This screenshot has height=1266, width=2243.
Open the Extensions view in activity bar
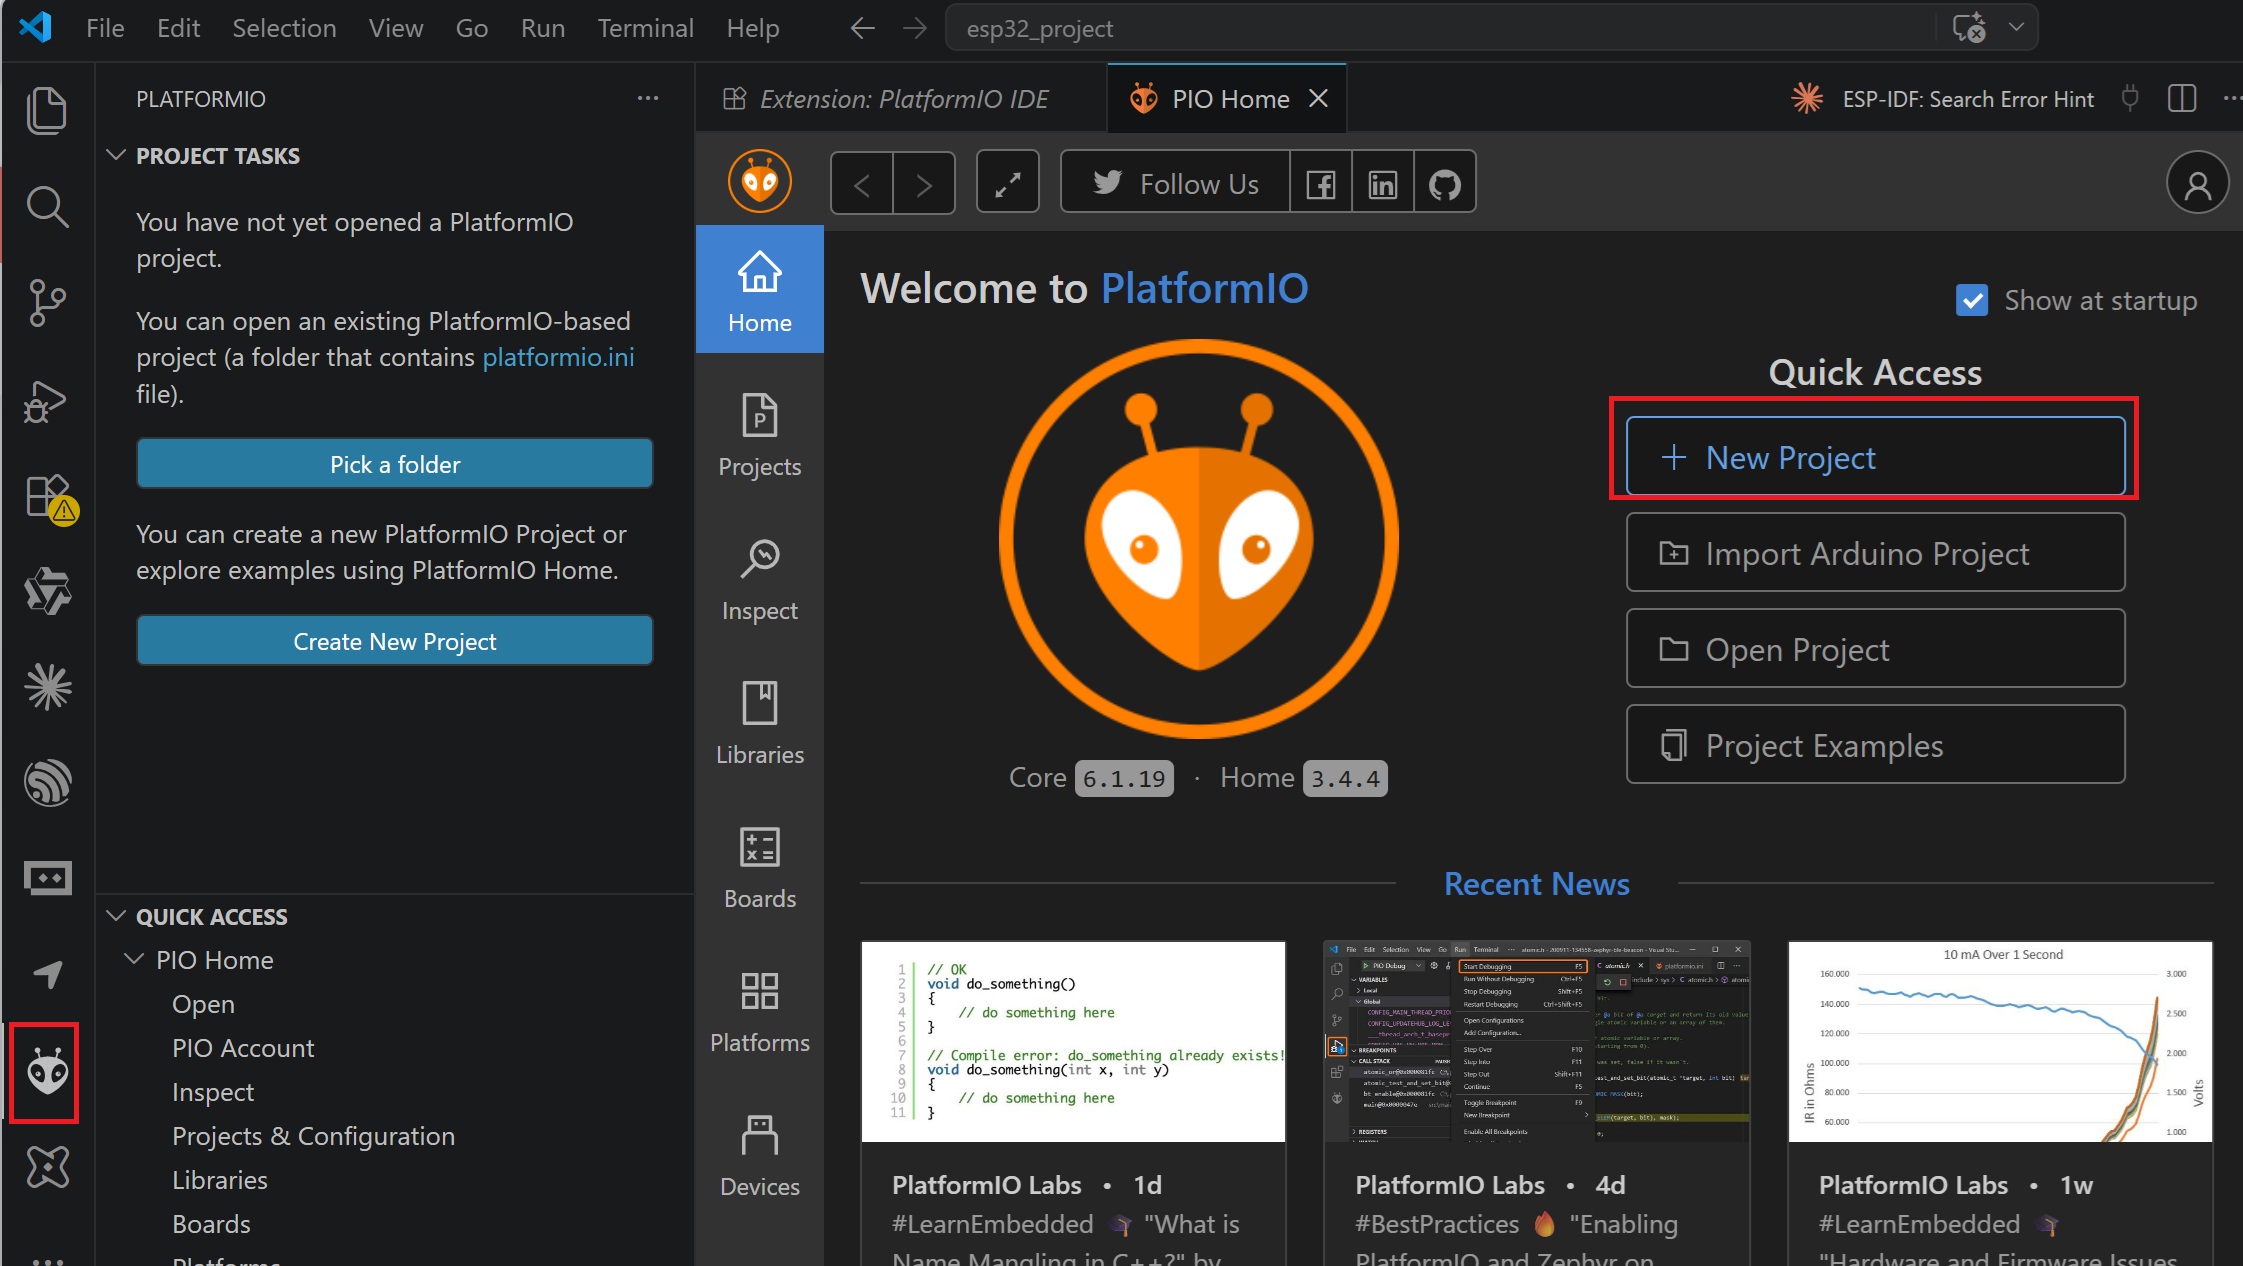coord(47,497)
